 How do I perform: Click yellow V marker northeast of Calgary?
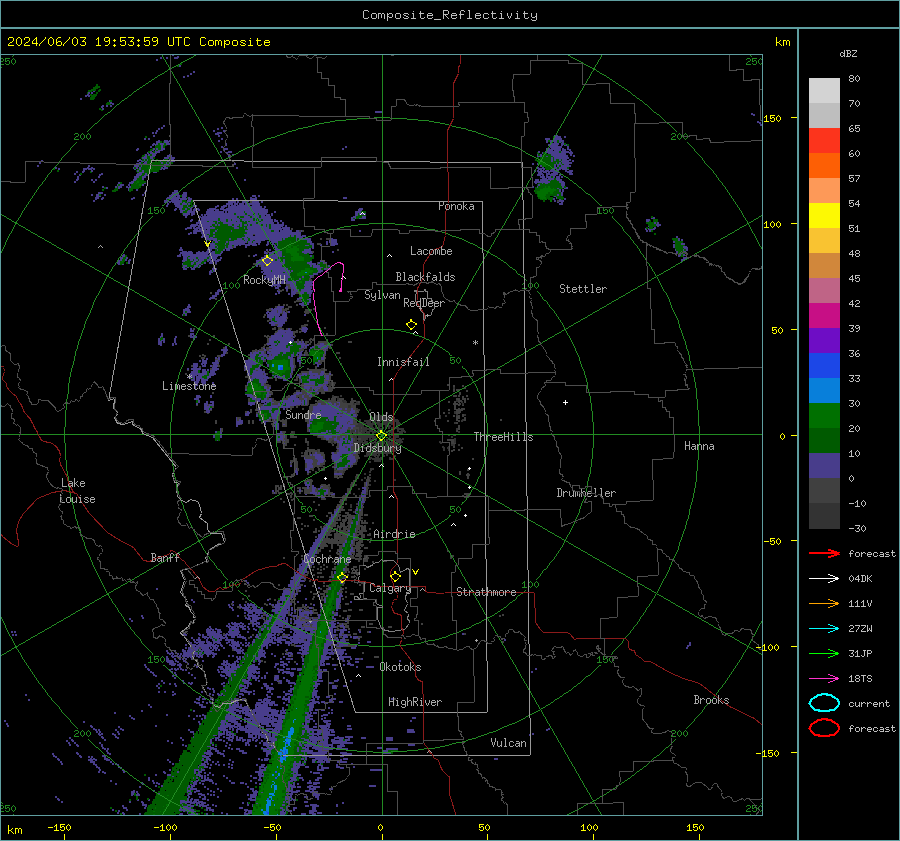click(x=416, y=572)
